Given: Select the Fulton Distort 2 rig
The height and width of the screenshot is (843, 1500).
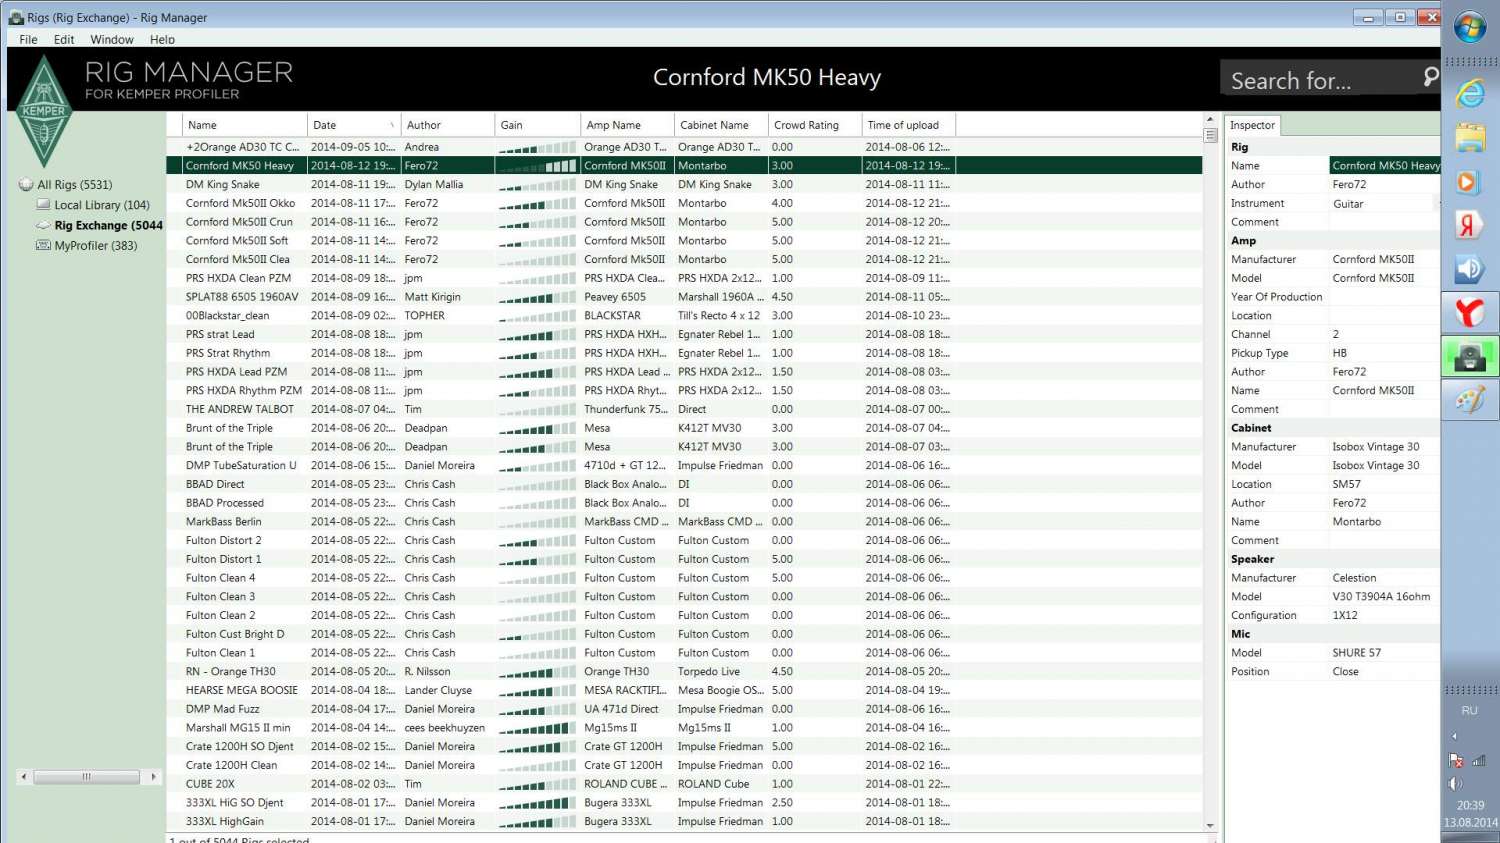Looking at the screenshot, I should coord(684,541).
